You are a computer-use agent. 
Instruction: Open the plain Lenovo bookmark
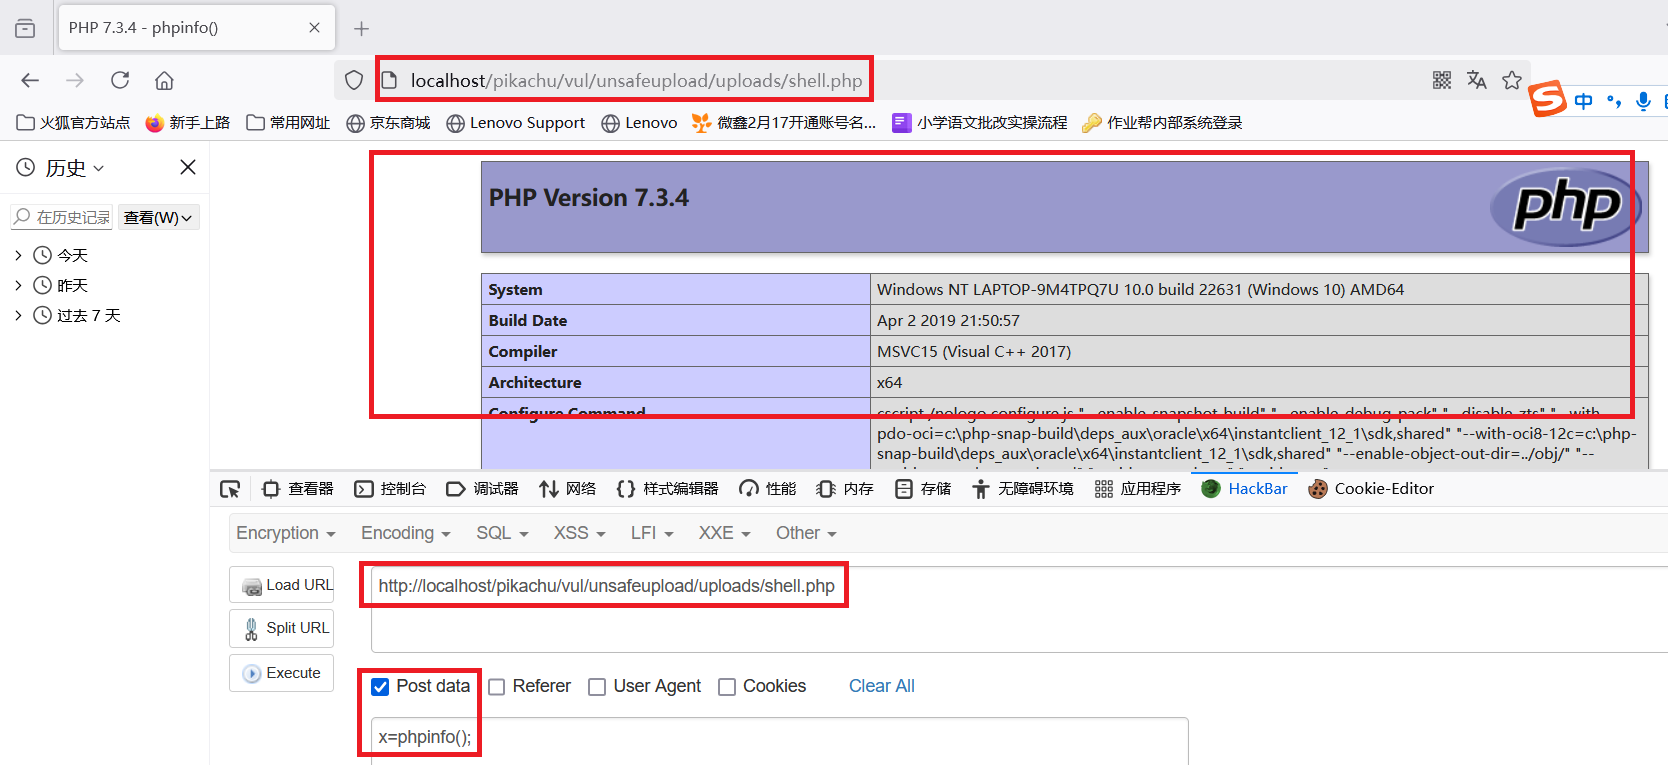pos(639,122)
